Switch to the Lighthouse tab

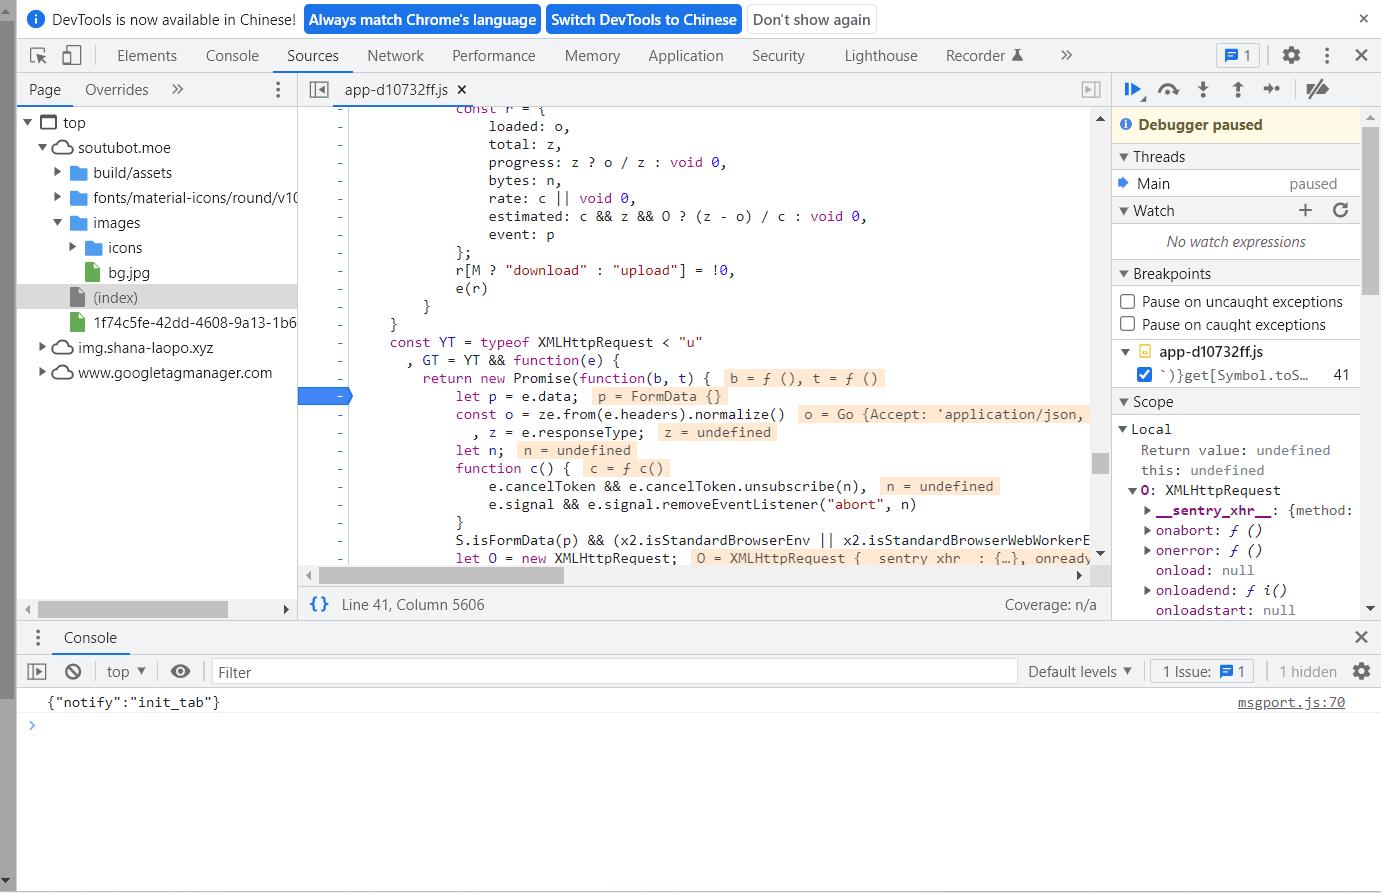[x=881, y=56]
